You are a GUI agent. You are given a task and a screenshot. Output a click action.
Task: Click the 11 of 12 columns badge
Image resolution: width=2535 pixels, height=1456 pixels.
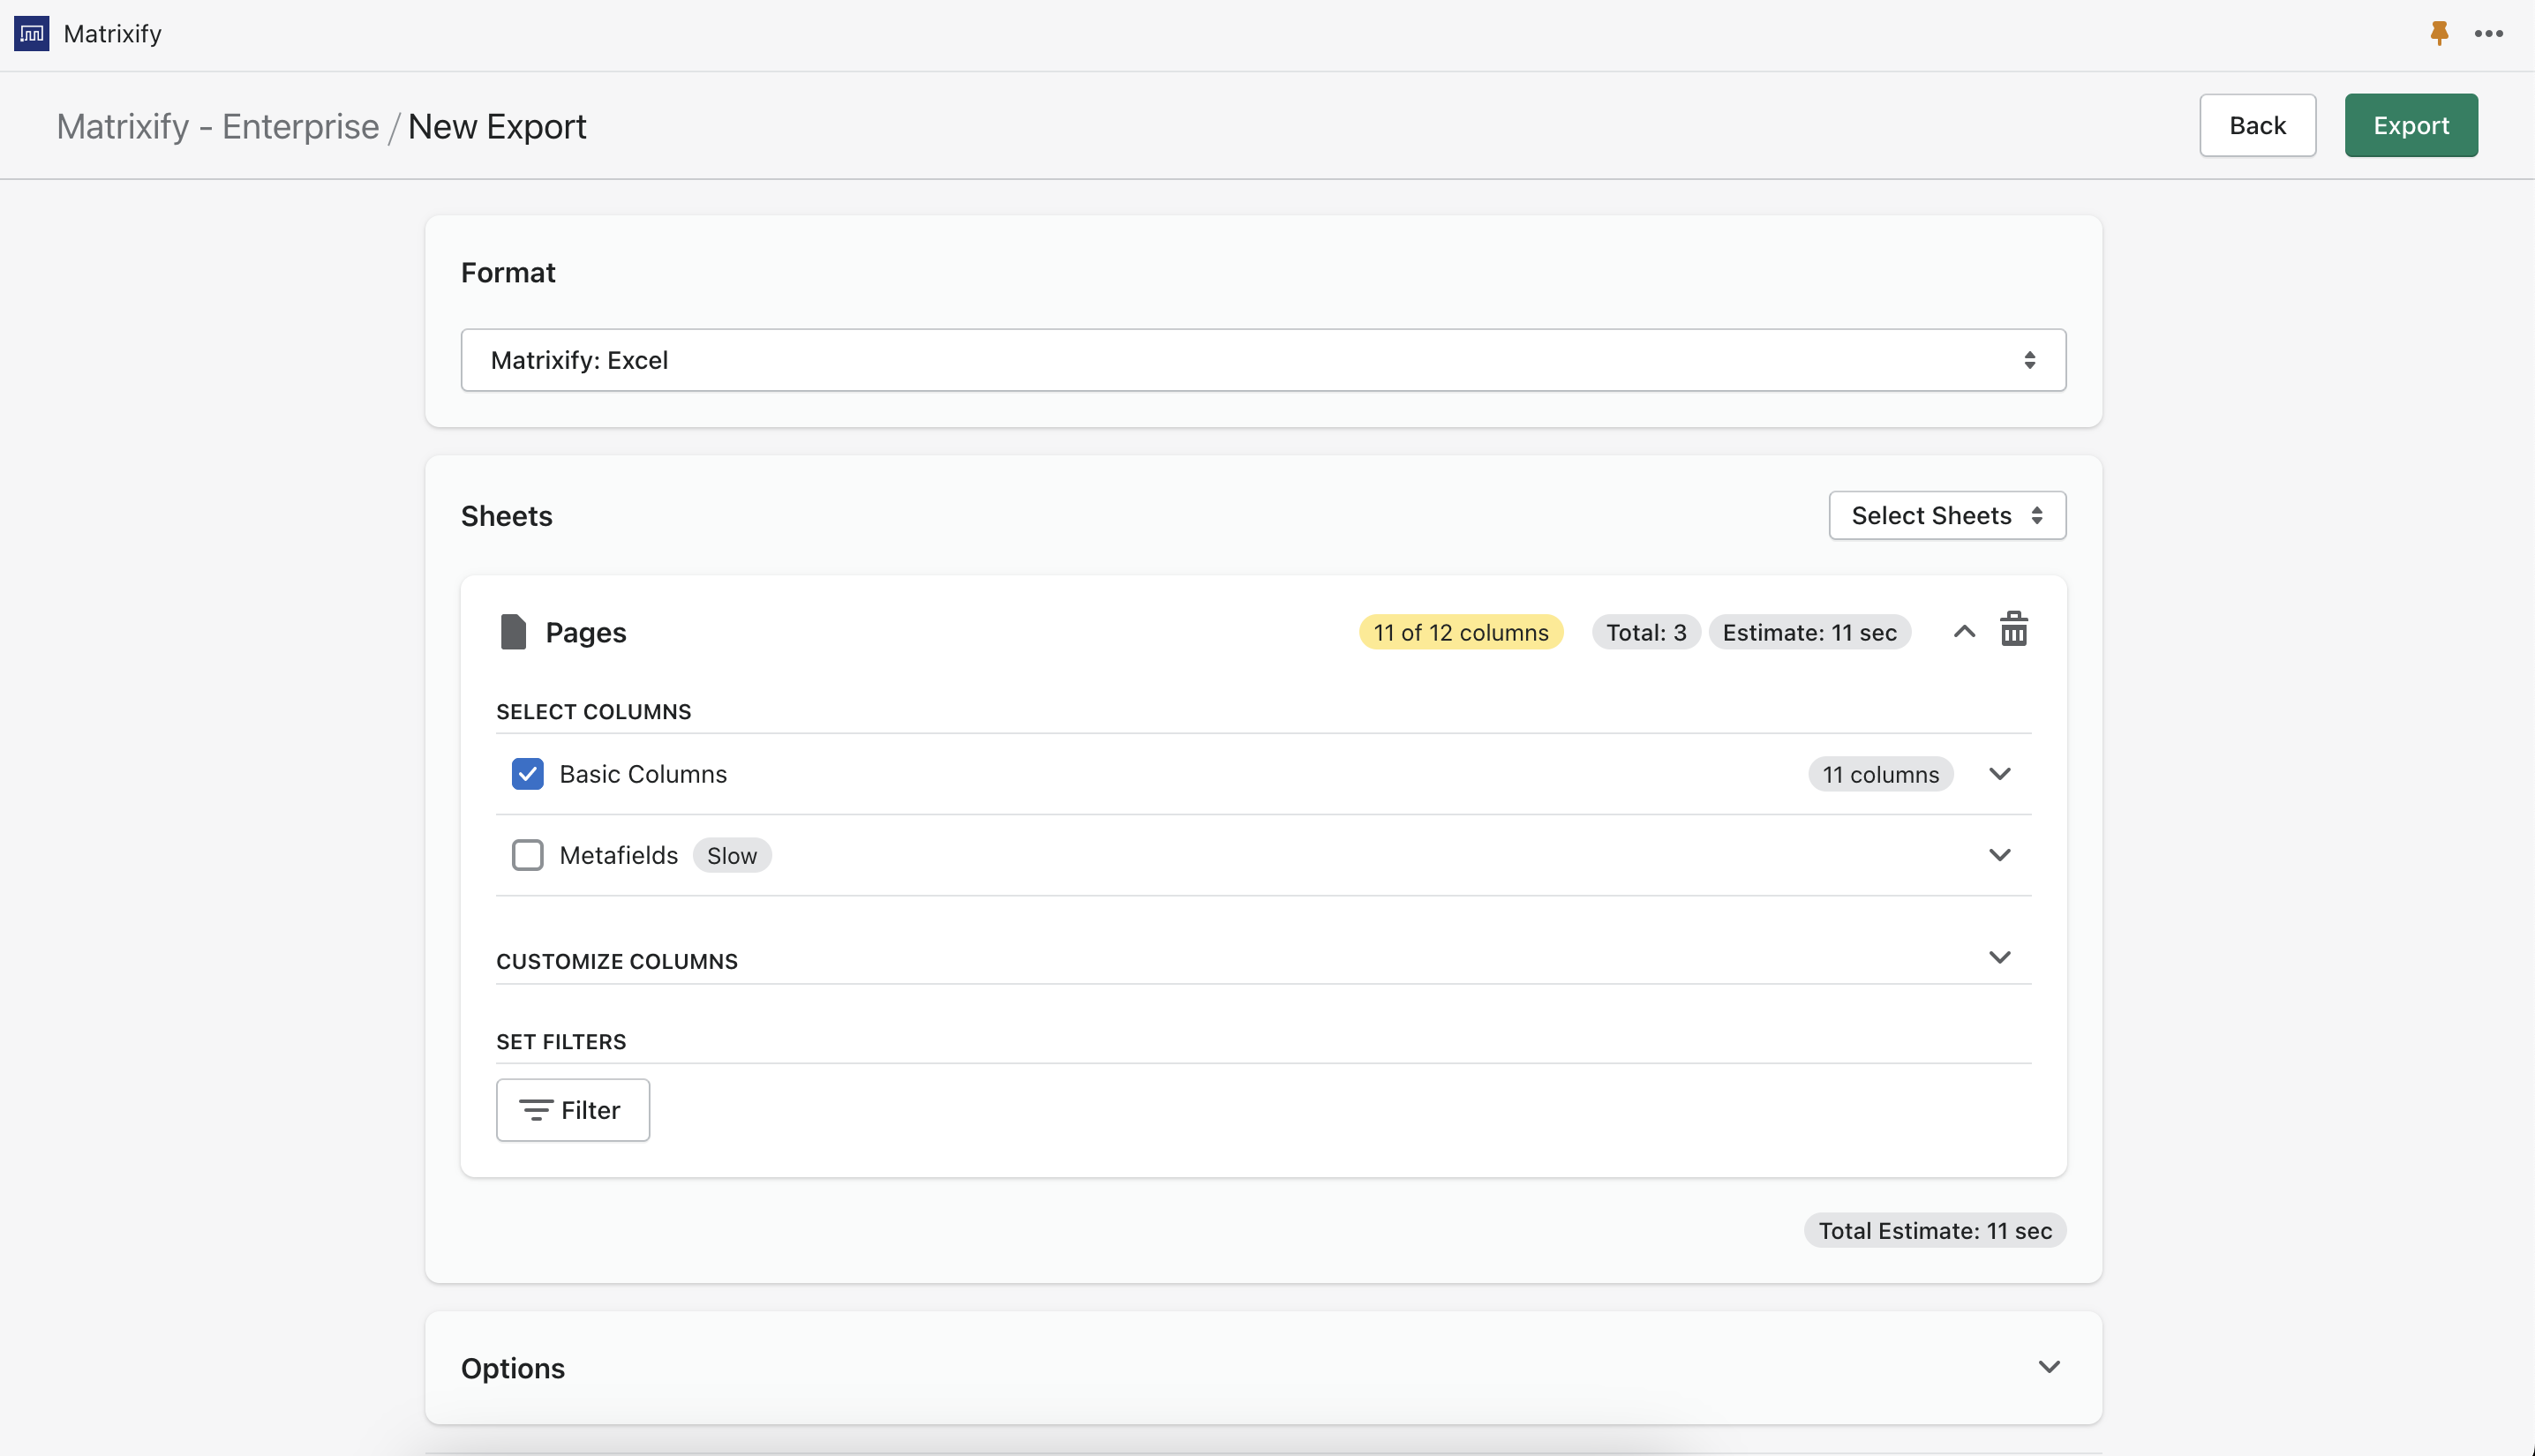1460,632
